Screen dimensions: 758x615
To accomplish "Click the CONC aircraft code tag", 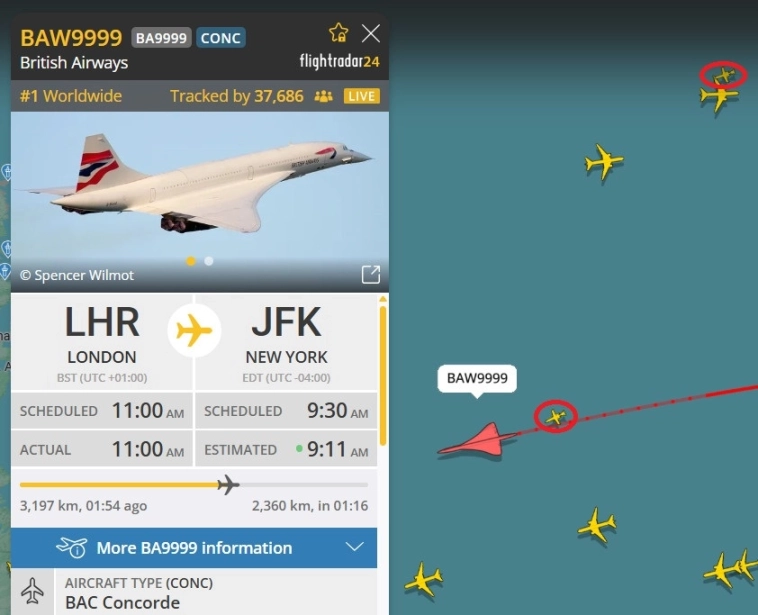I will pos(220,38).
